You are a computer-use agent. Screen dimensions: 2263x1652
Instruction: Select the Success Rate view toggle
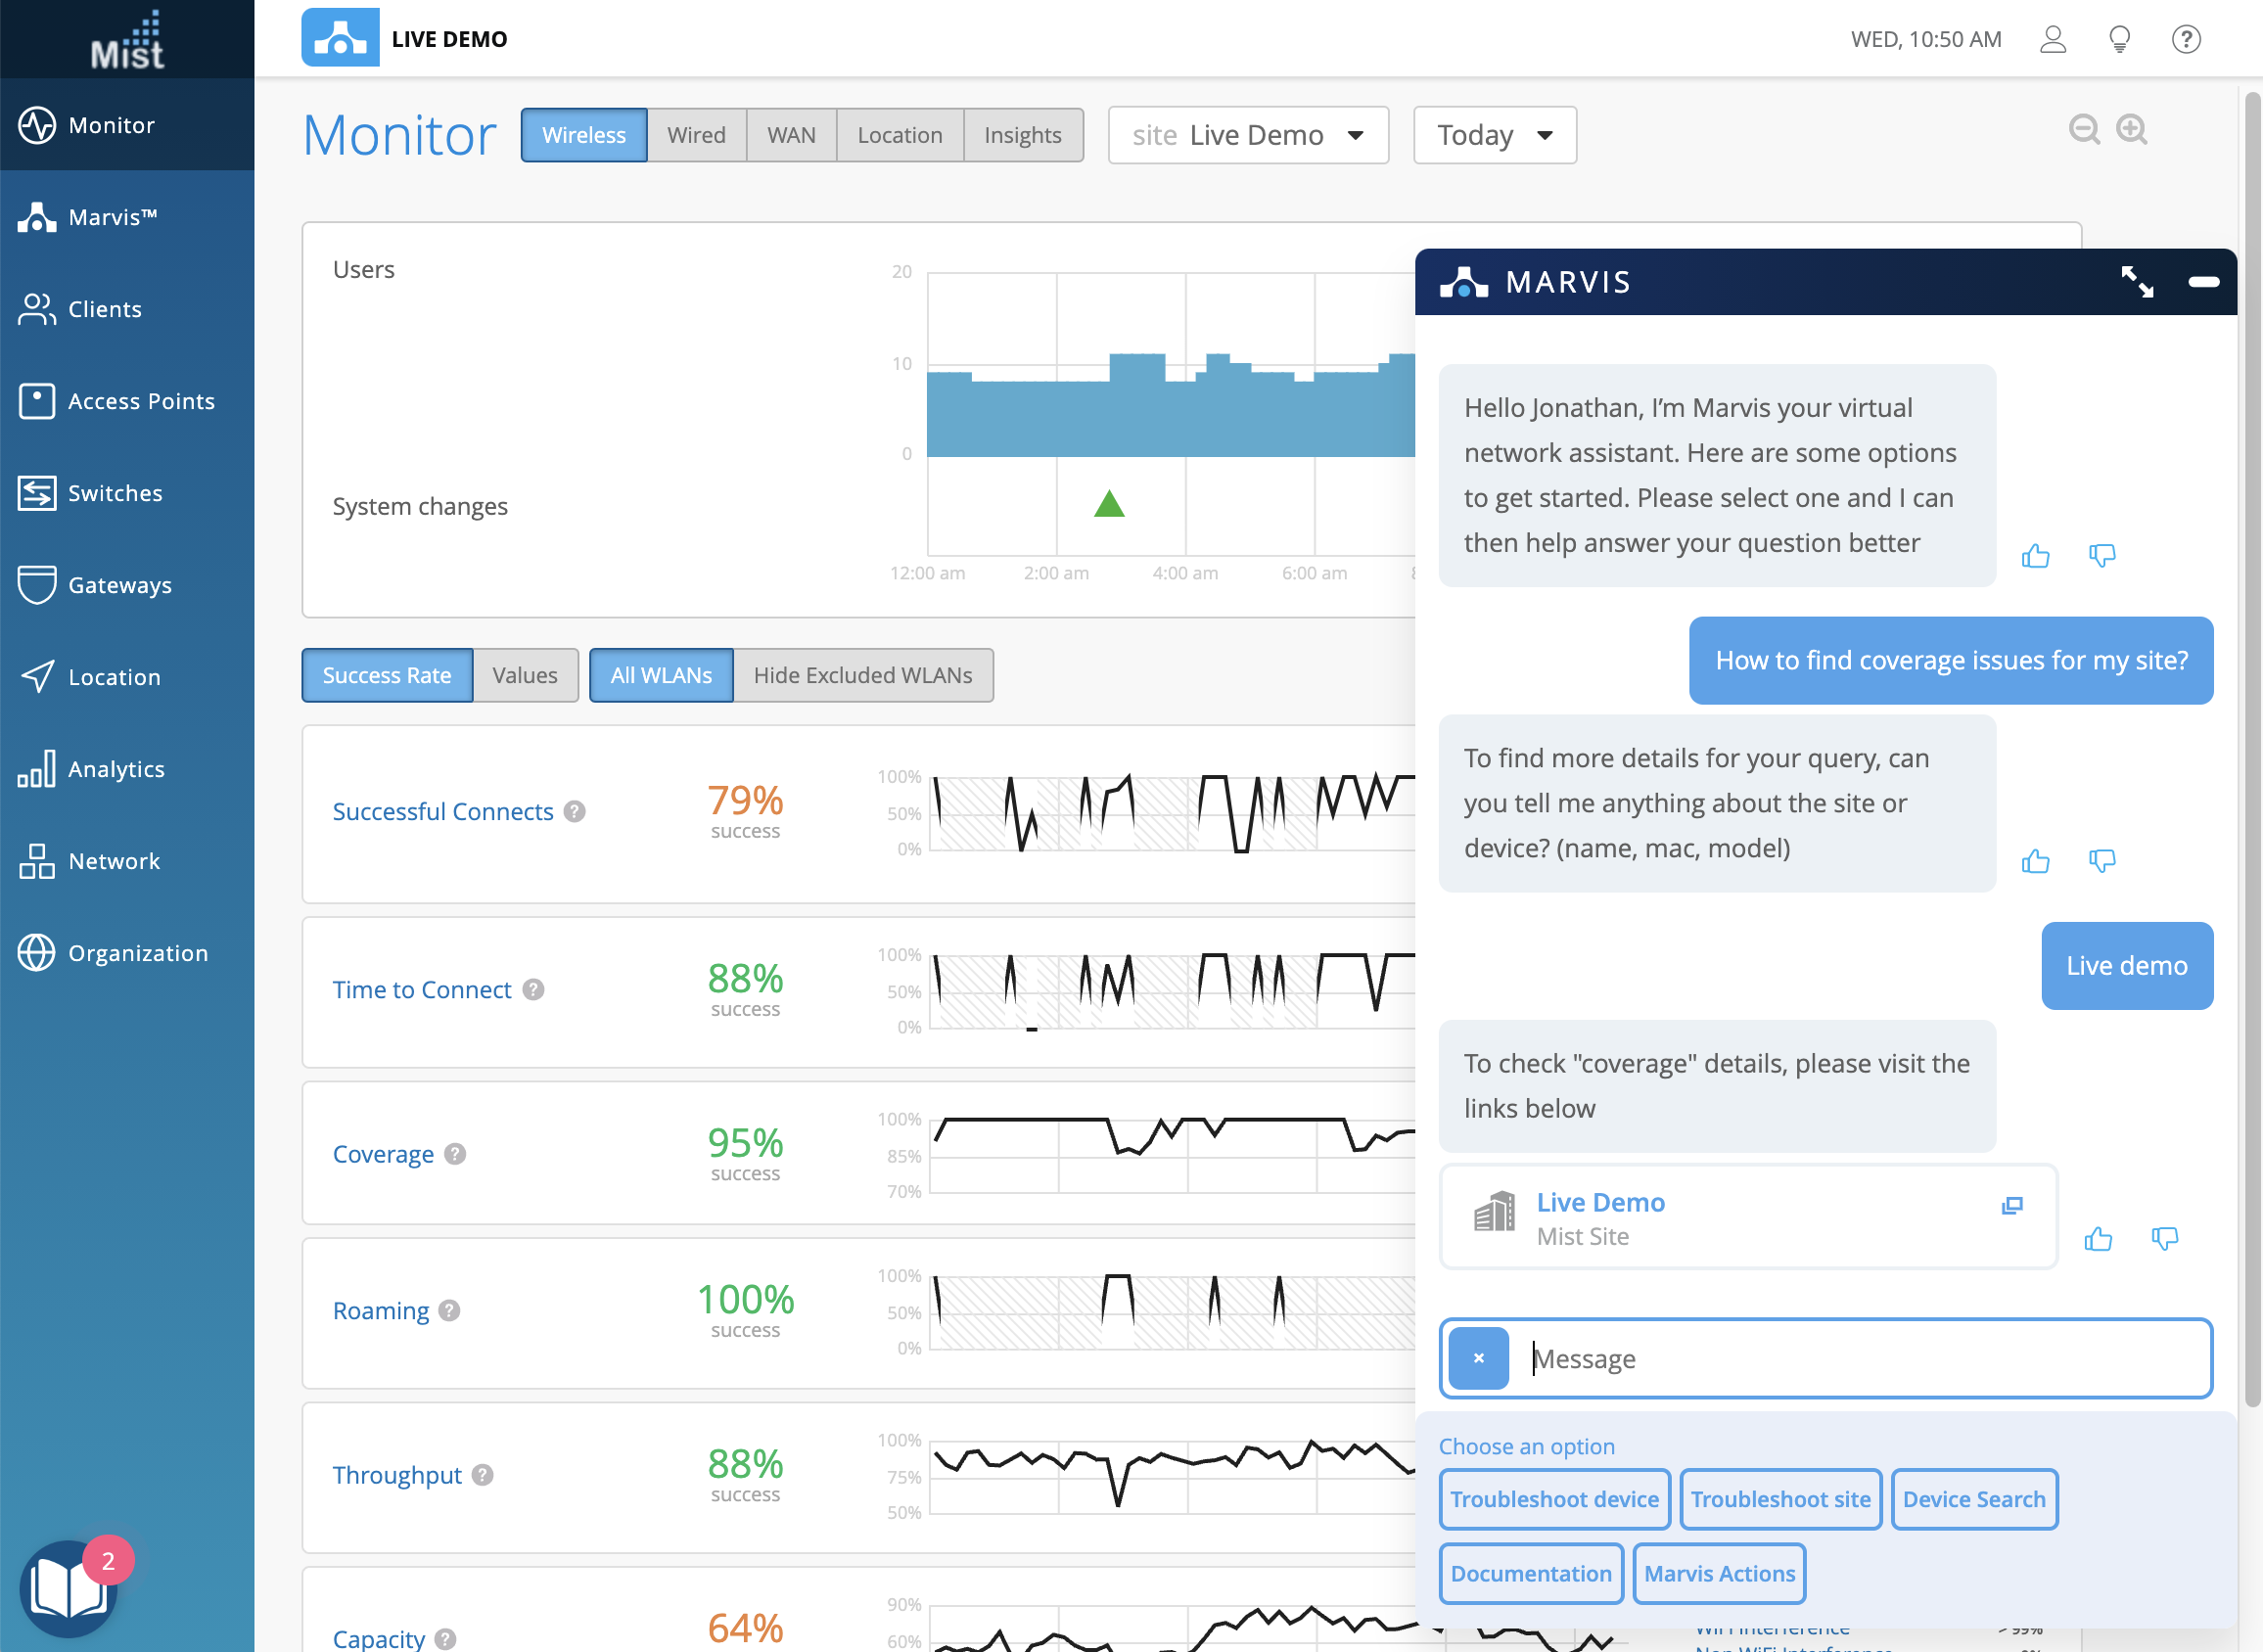387,676
